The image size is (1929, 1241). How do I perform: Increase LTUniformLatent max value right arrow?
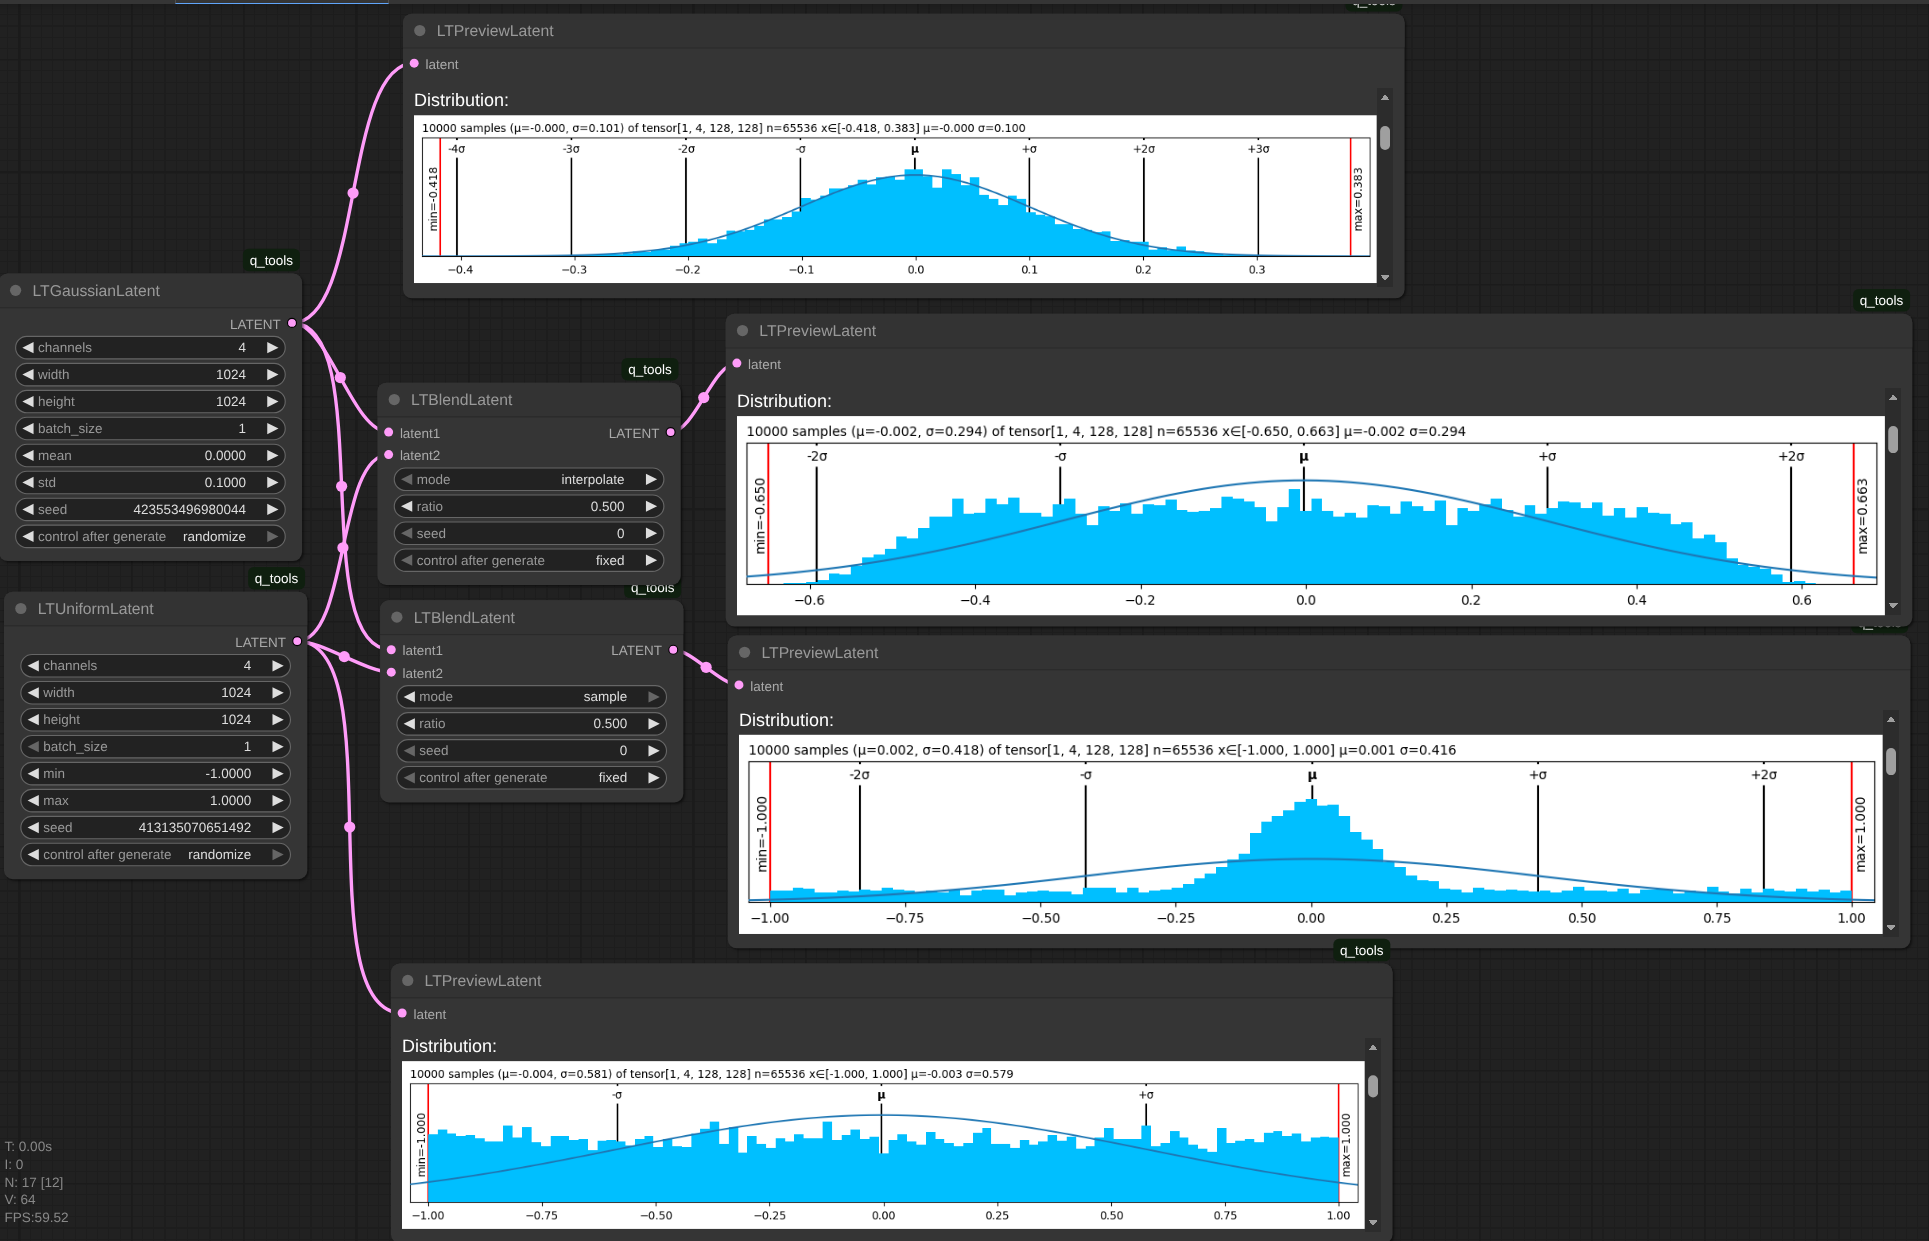(277, 801)
